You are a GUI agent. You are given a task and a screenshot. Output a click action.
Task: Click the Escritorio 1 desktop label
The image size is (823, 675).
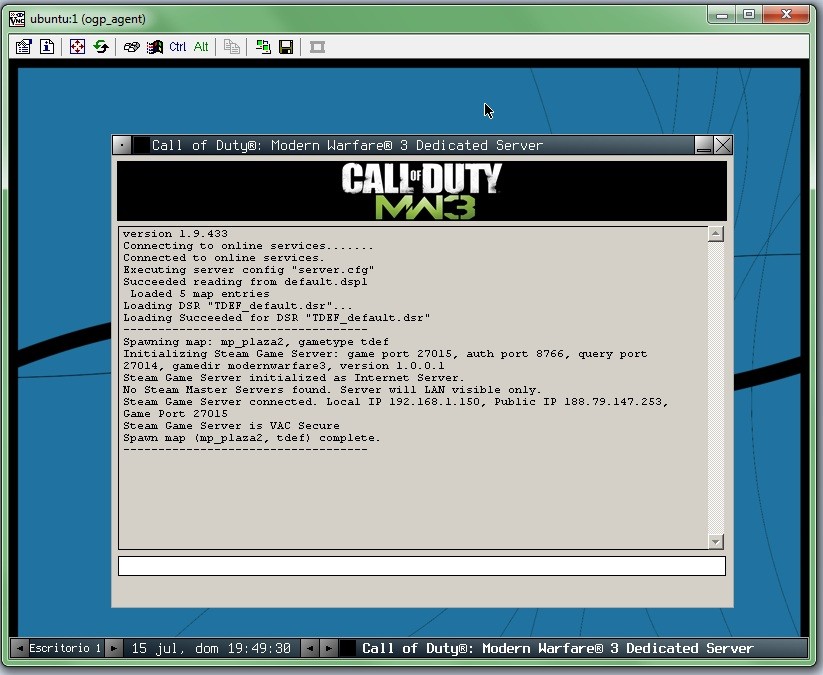tap(65, 648)
